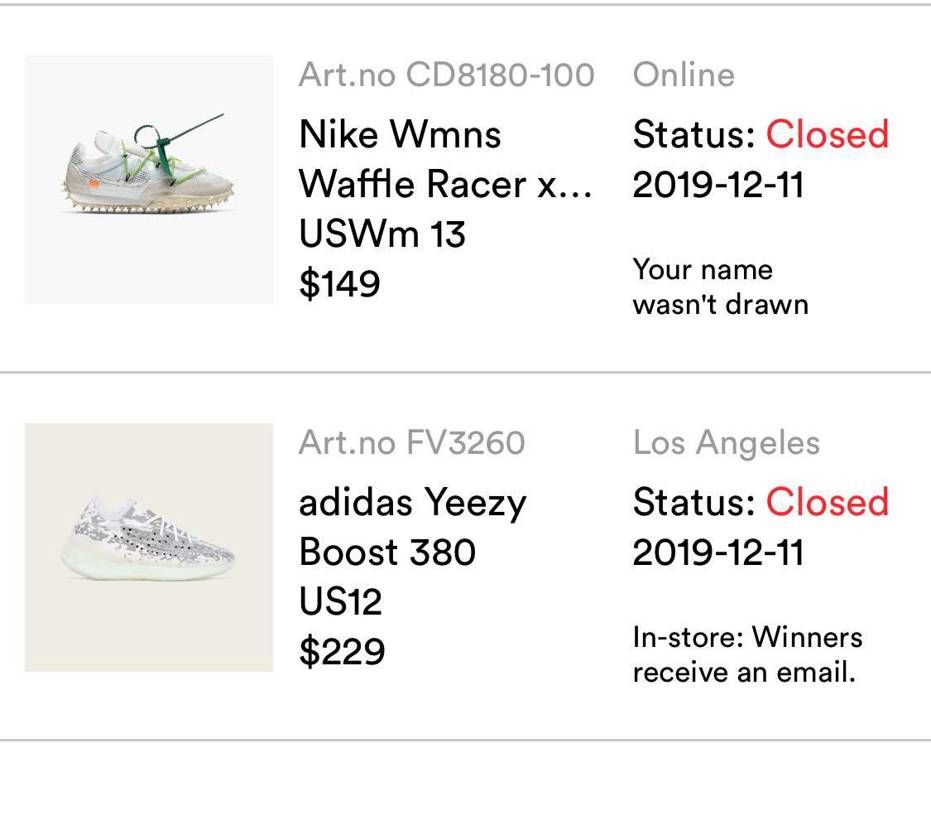Open the adidas Yeezy Boost 380 thumbnail

149,547
